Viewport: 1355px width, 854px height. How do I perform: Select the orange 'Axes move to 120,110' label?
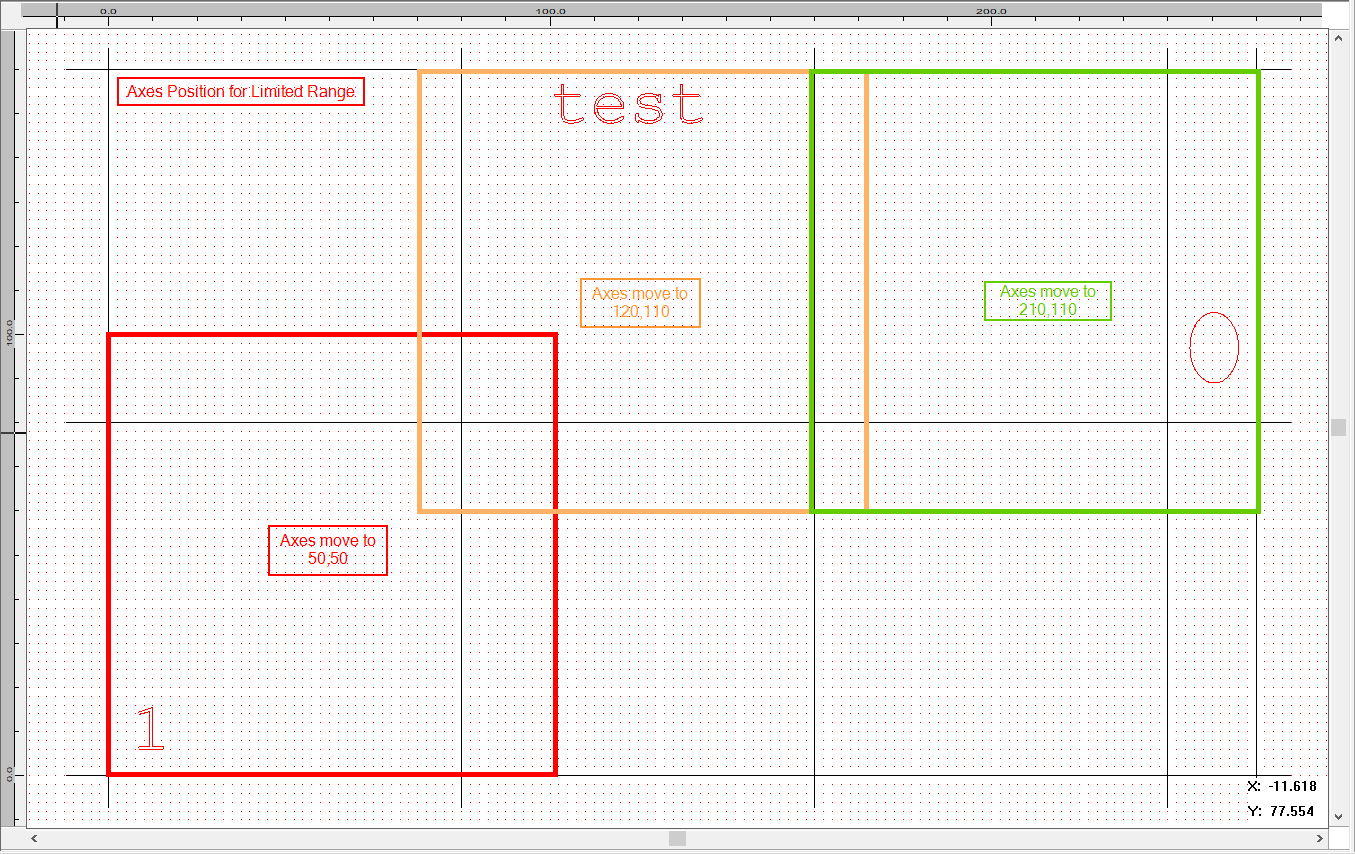pyautogui.click(x=640, y=303)
